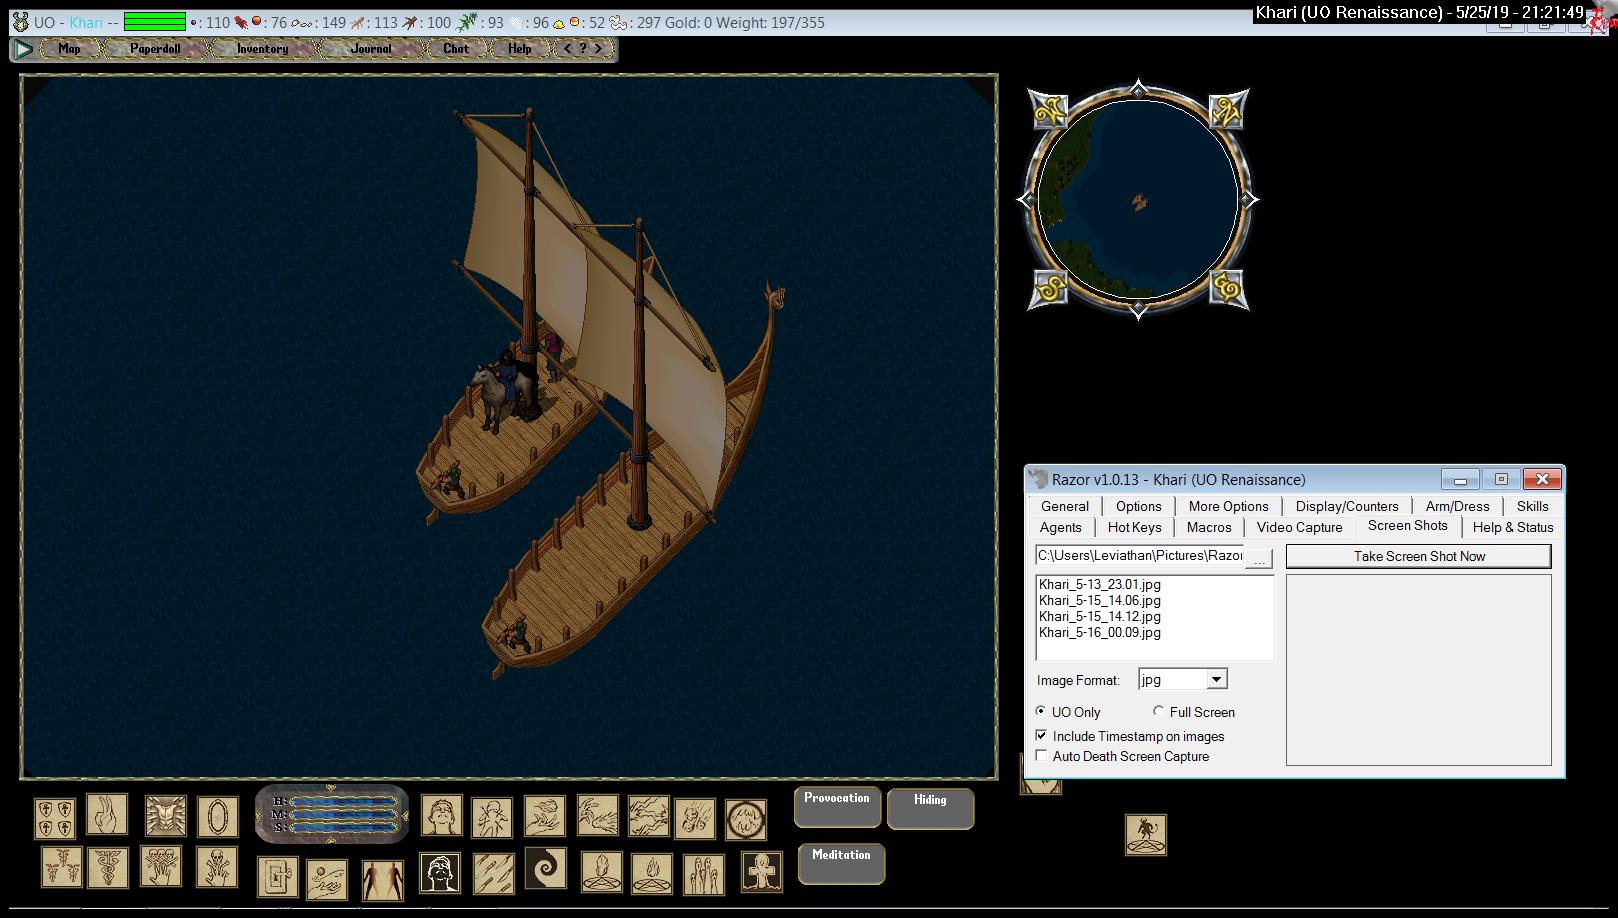Click the hand tossing orb spell icon
1618x918 pixels.
tap(327, 879)
